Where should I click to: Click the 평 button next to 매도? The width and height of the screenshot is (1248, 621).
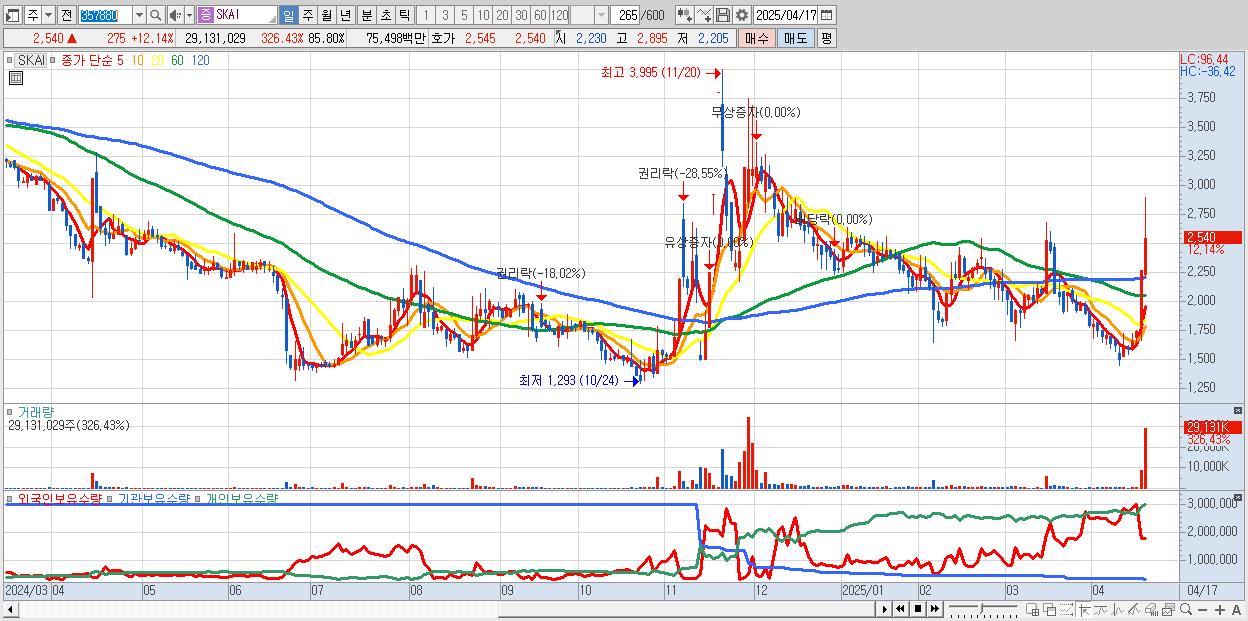[826, 38]
